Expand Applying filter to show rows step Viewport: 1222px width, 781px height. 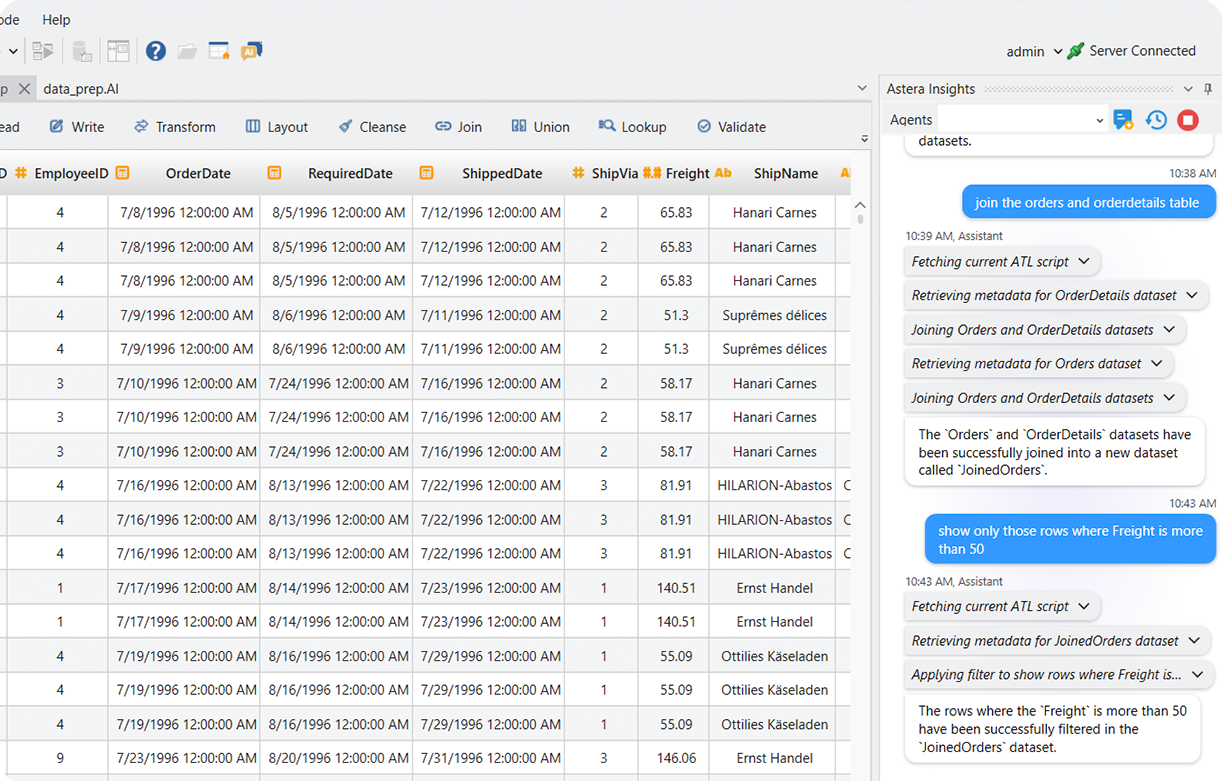tap(1199, 675)
